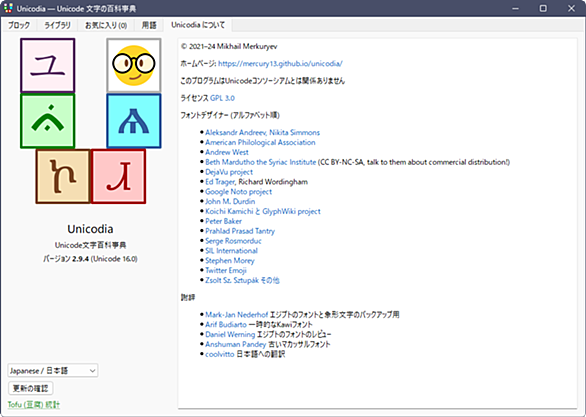The width and height of the screenshot is (586, 417).
Task: Go to the 用語 tab
Action: (149, 25)
